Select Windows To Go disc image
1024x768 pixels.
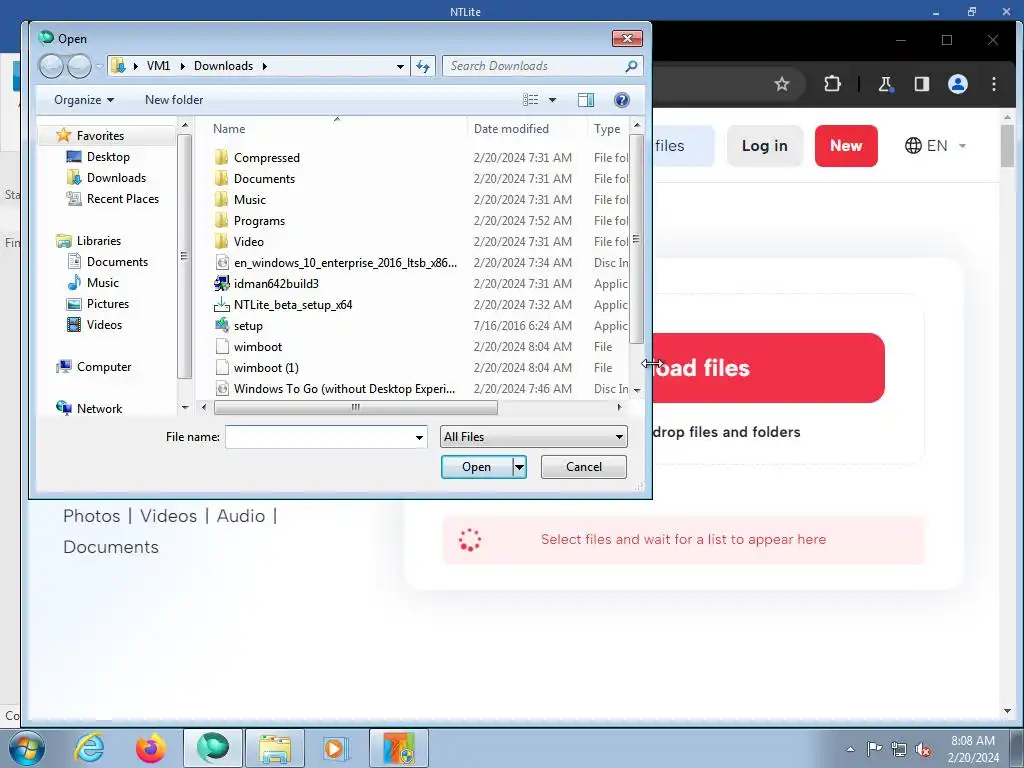click(344, 389)
